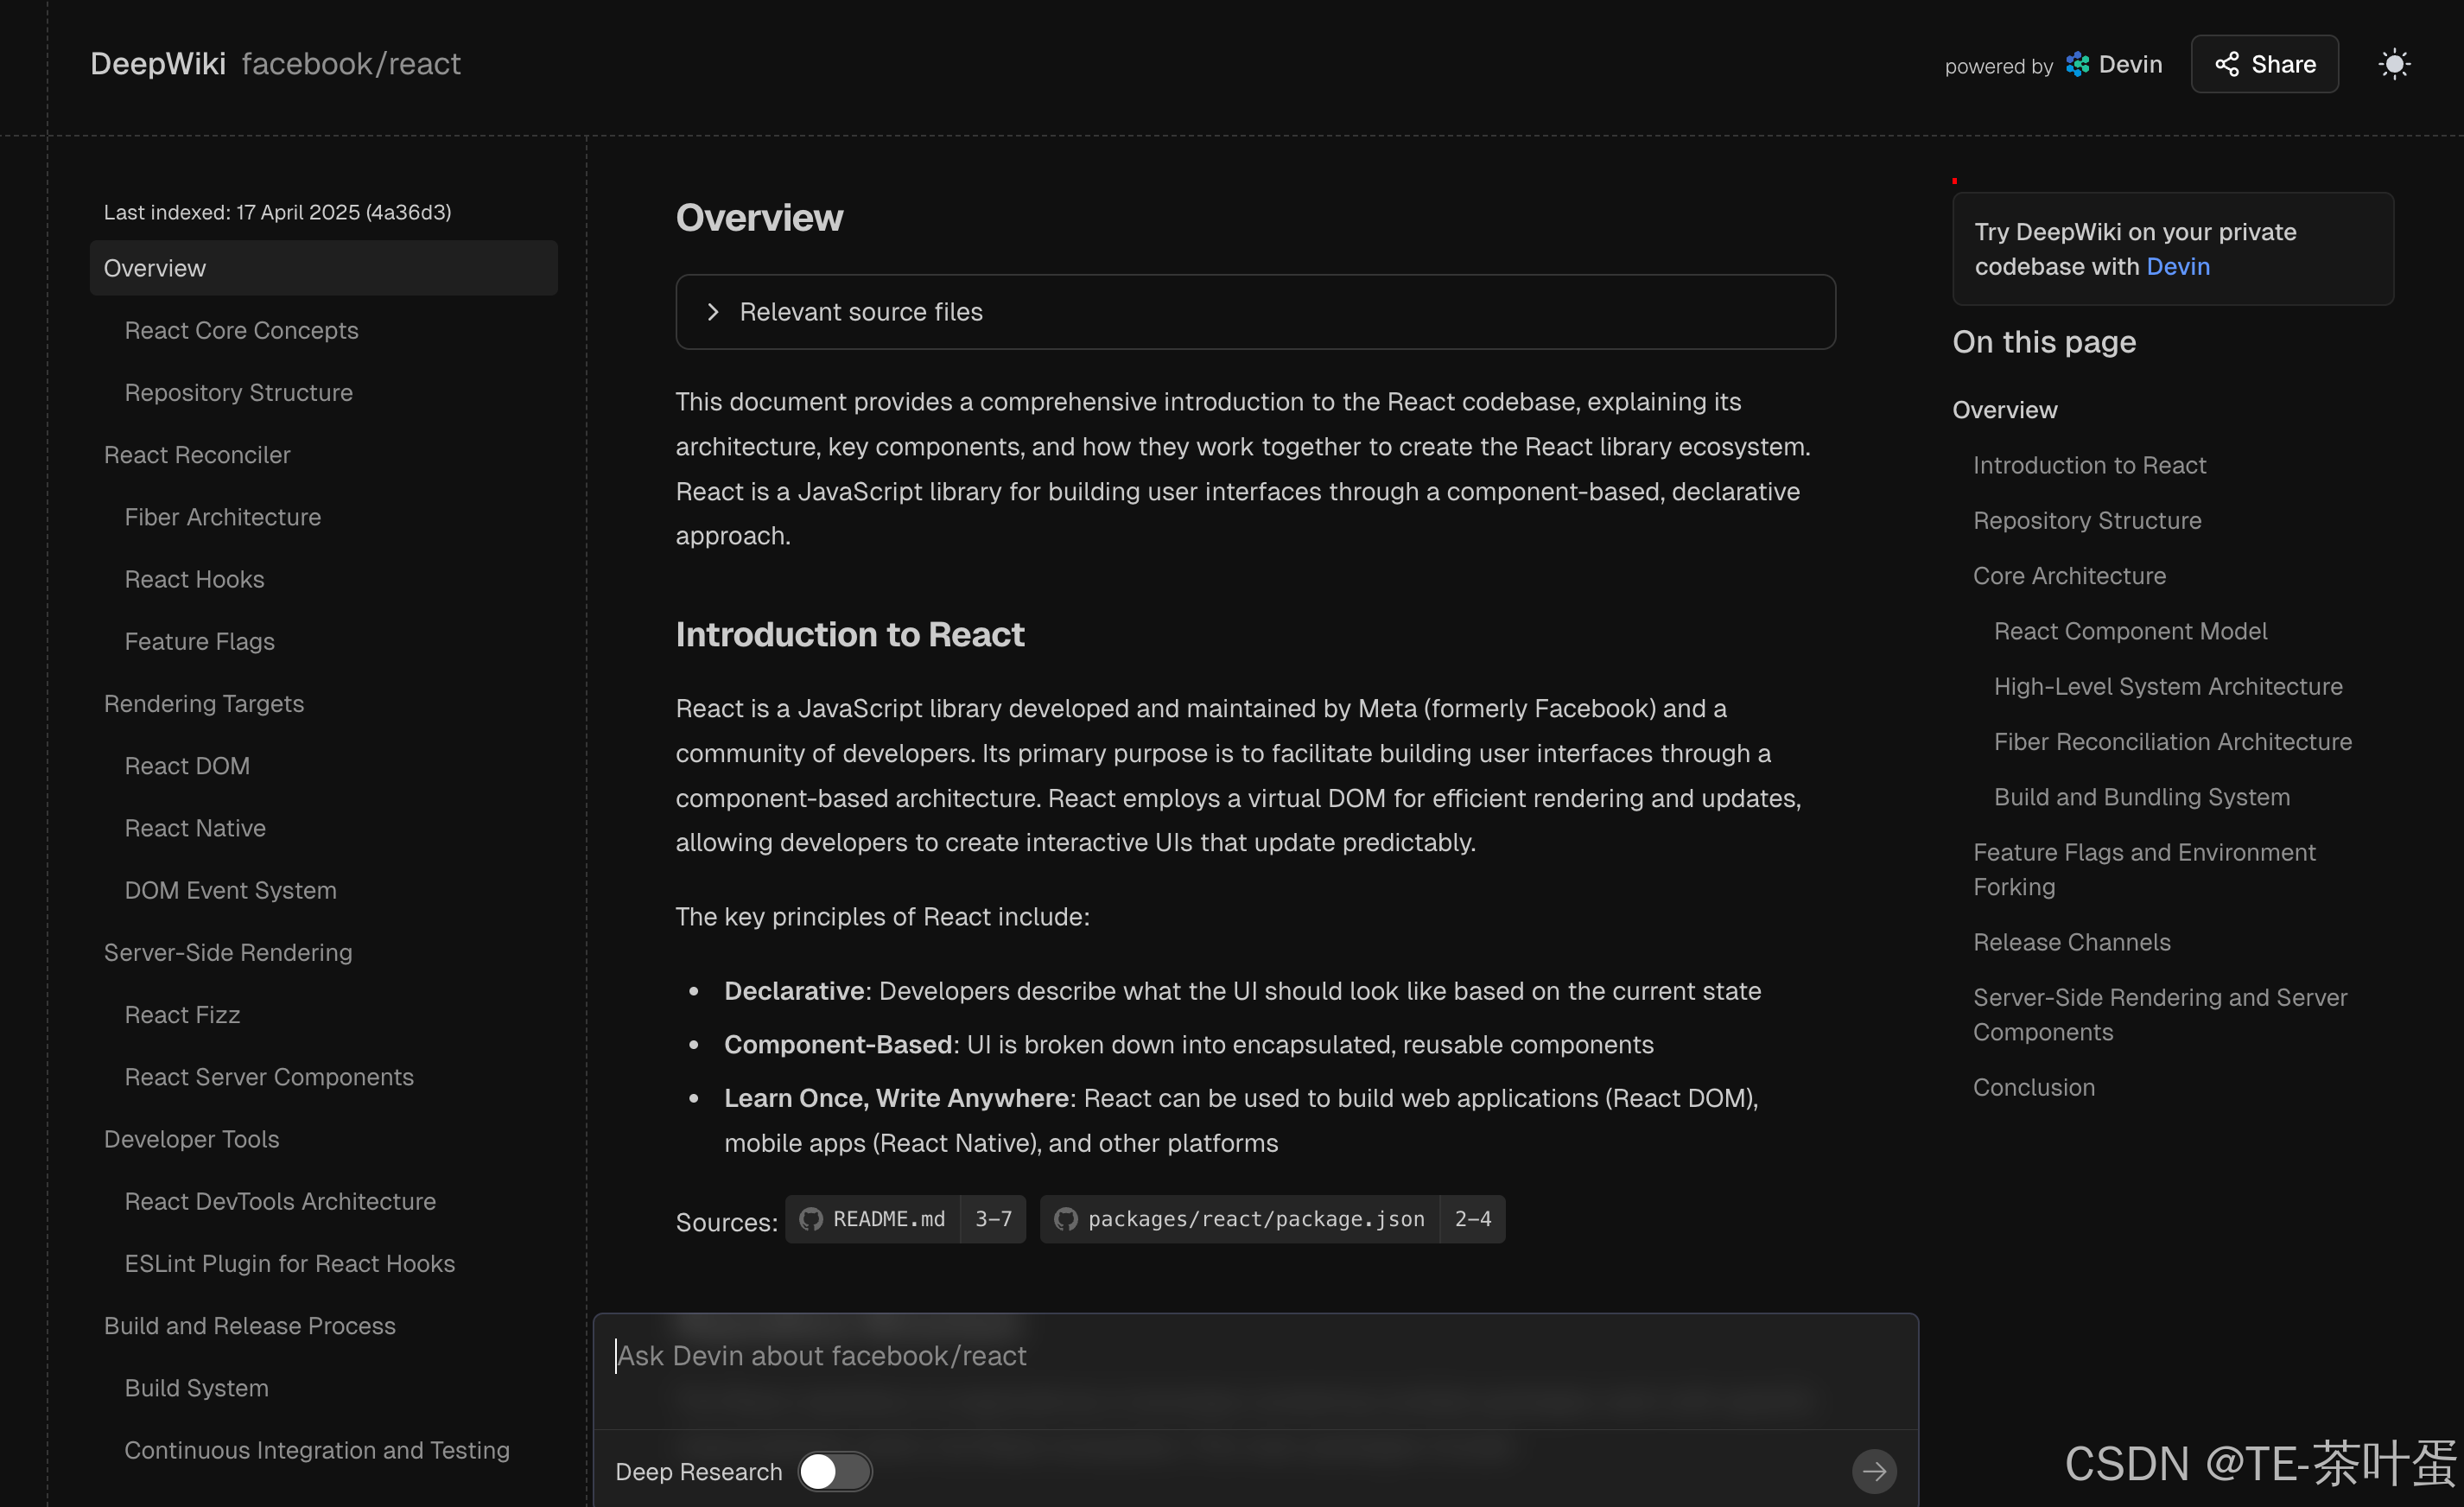Screen dimensions: 2464x1507
Task: Click the GitHub icon beside README.md source
Action: pos(811,1219)
